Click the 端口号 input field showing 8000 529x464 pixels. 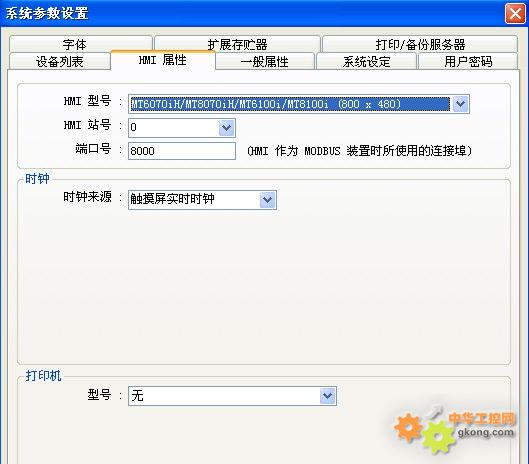pos(182,151)
